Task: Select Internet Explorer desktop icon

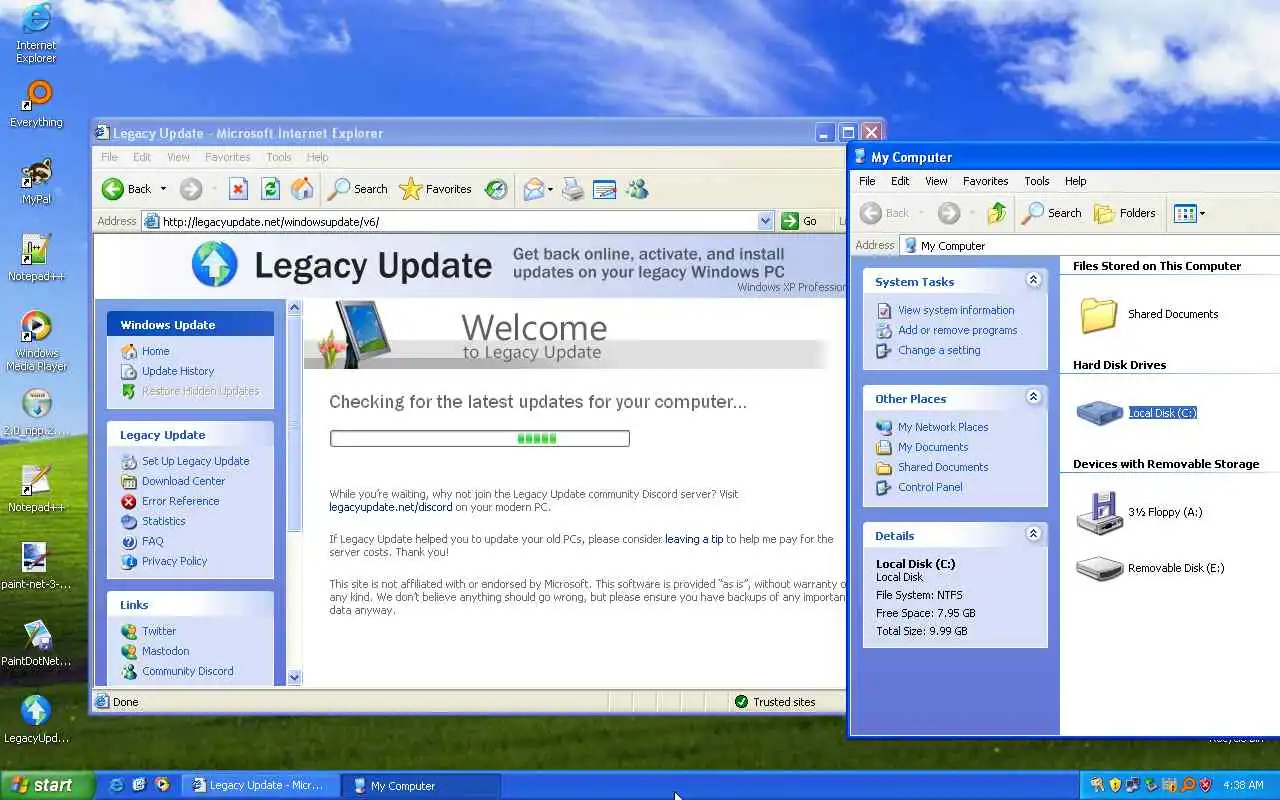Action: [36, 33]
